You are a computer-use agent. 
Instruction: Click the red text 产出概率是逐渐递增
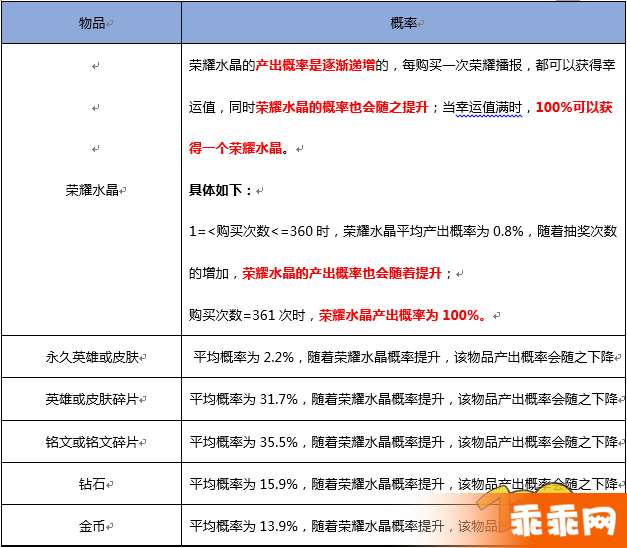(315, 65)
